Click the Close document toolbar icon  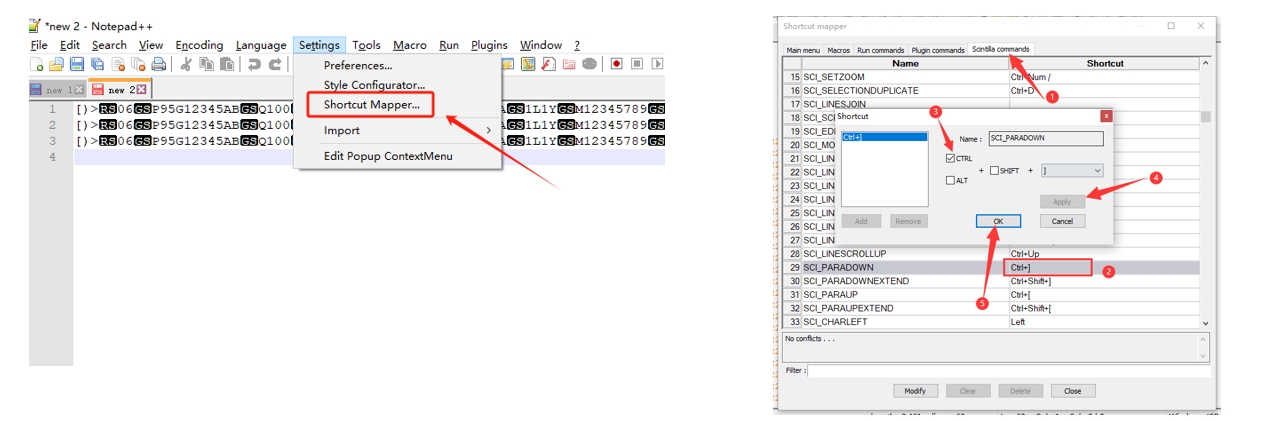pos(116,64)
